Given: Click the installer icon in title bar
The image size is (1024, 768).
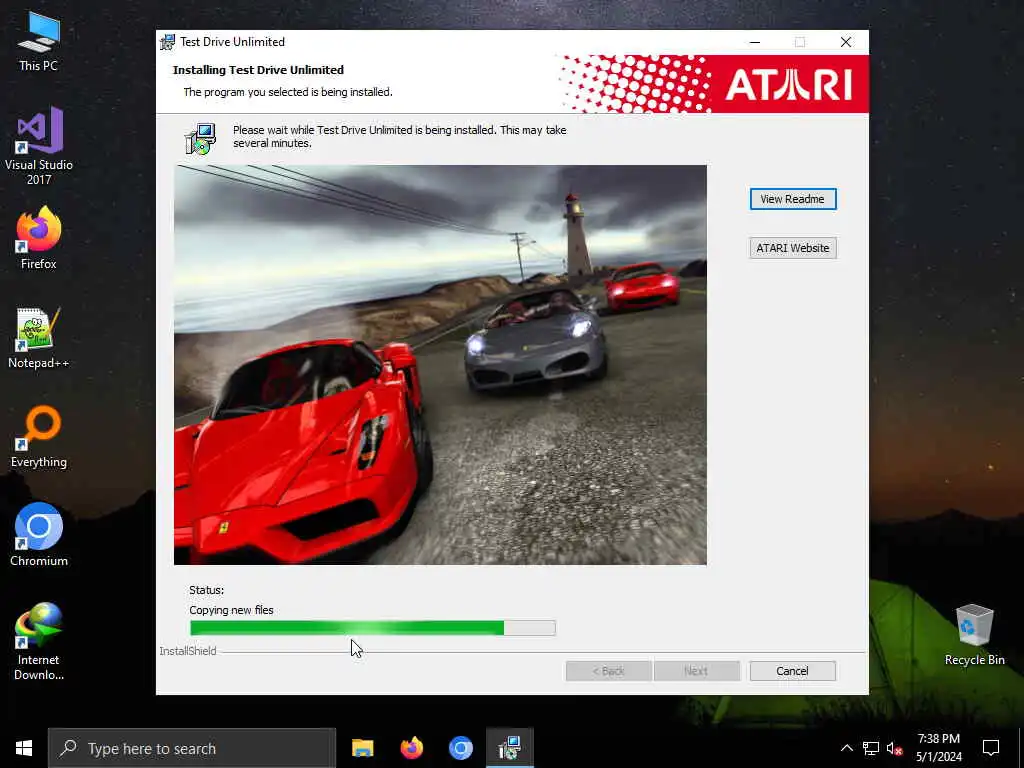Looking at the screenshot, I should (168, 42).
